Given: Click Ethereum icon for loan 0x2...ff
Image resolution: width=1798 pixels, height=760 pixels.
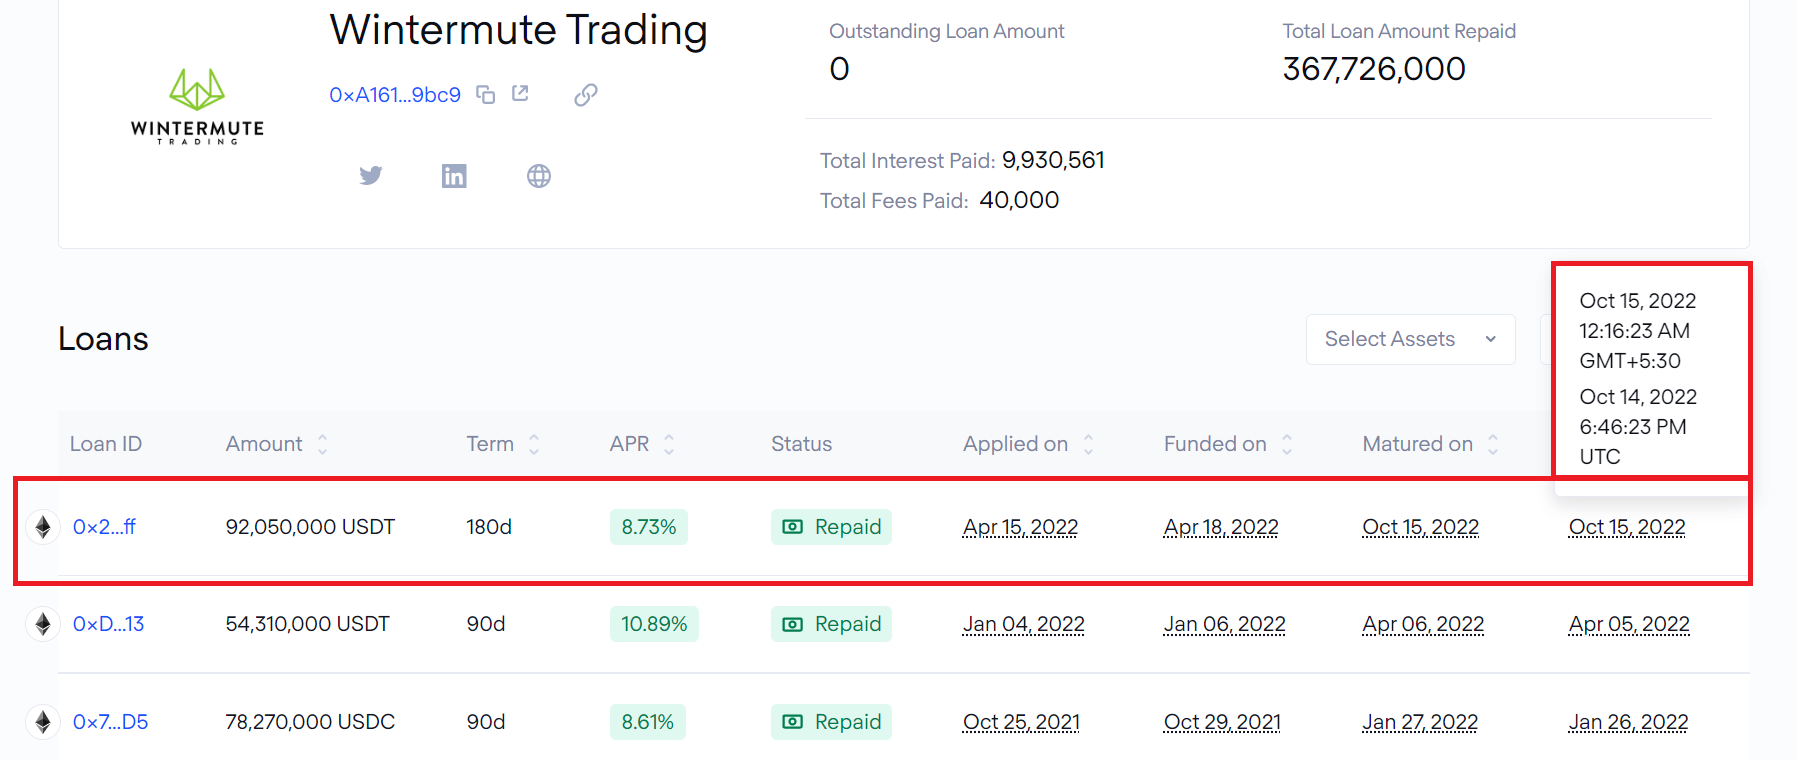Looking at the screenshot, I should click(x=43, y=527).
